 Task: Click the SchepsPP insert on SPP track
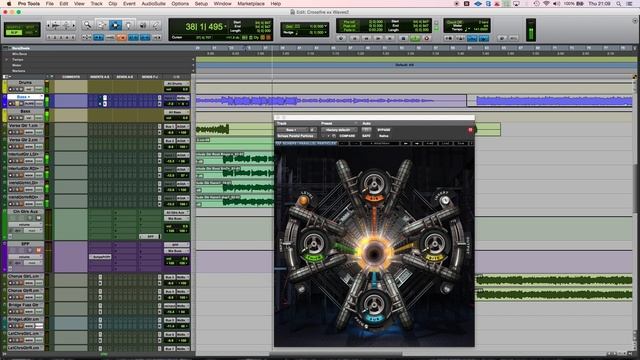pyautogui.click(x=100, y=257)
